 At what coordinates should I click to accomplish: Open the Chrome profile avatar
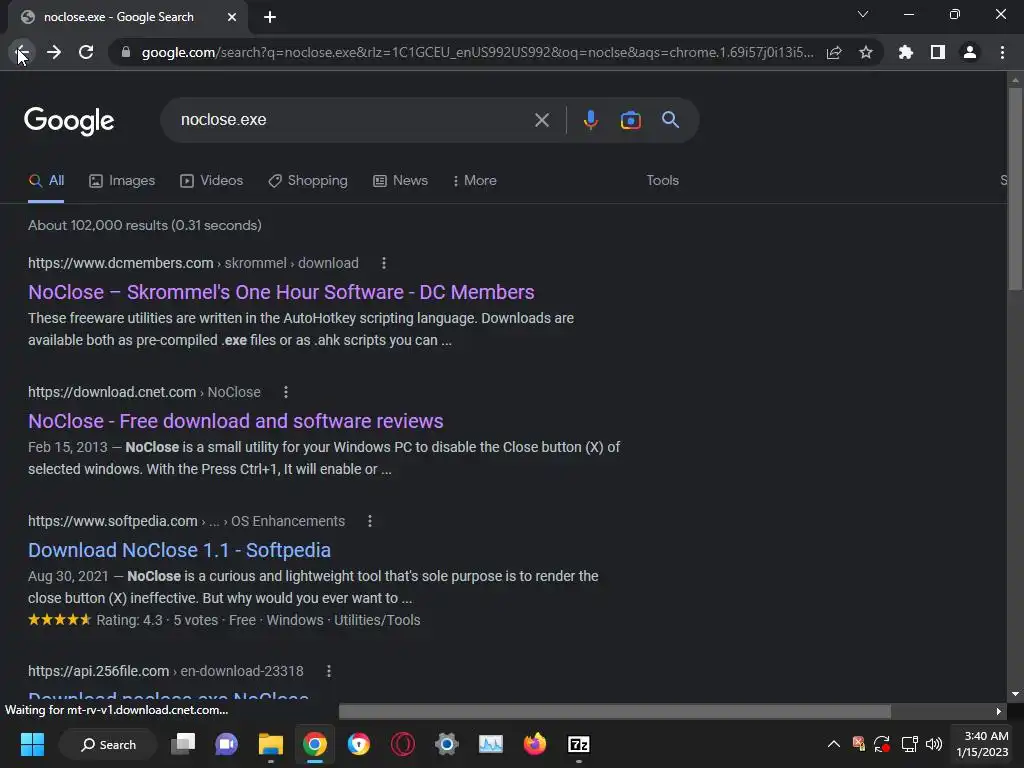pos(970,52)
